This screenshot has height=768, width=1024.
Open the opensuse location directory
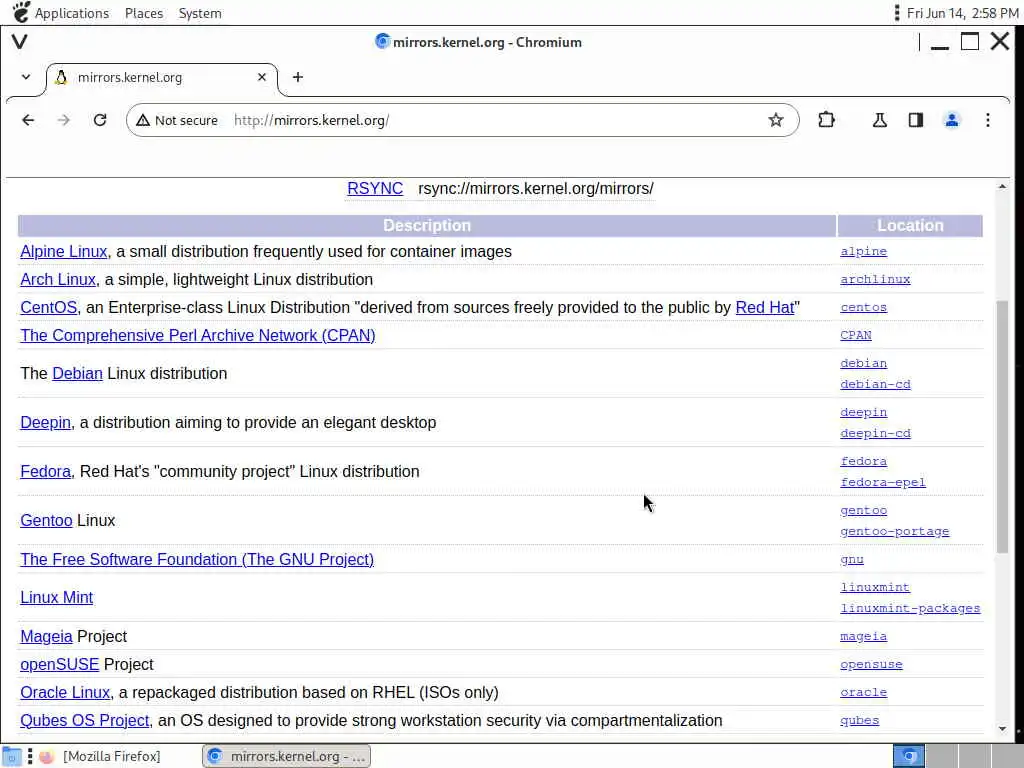point(871,665)
